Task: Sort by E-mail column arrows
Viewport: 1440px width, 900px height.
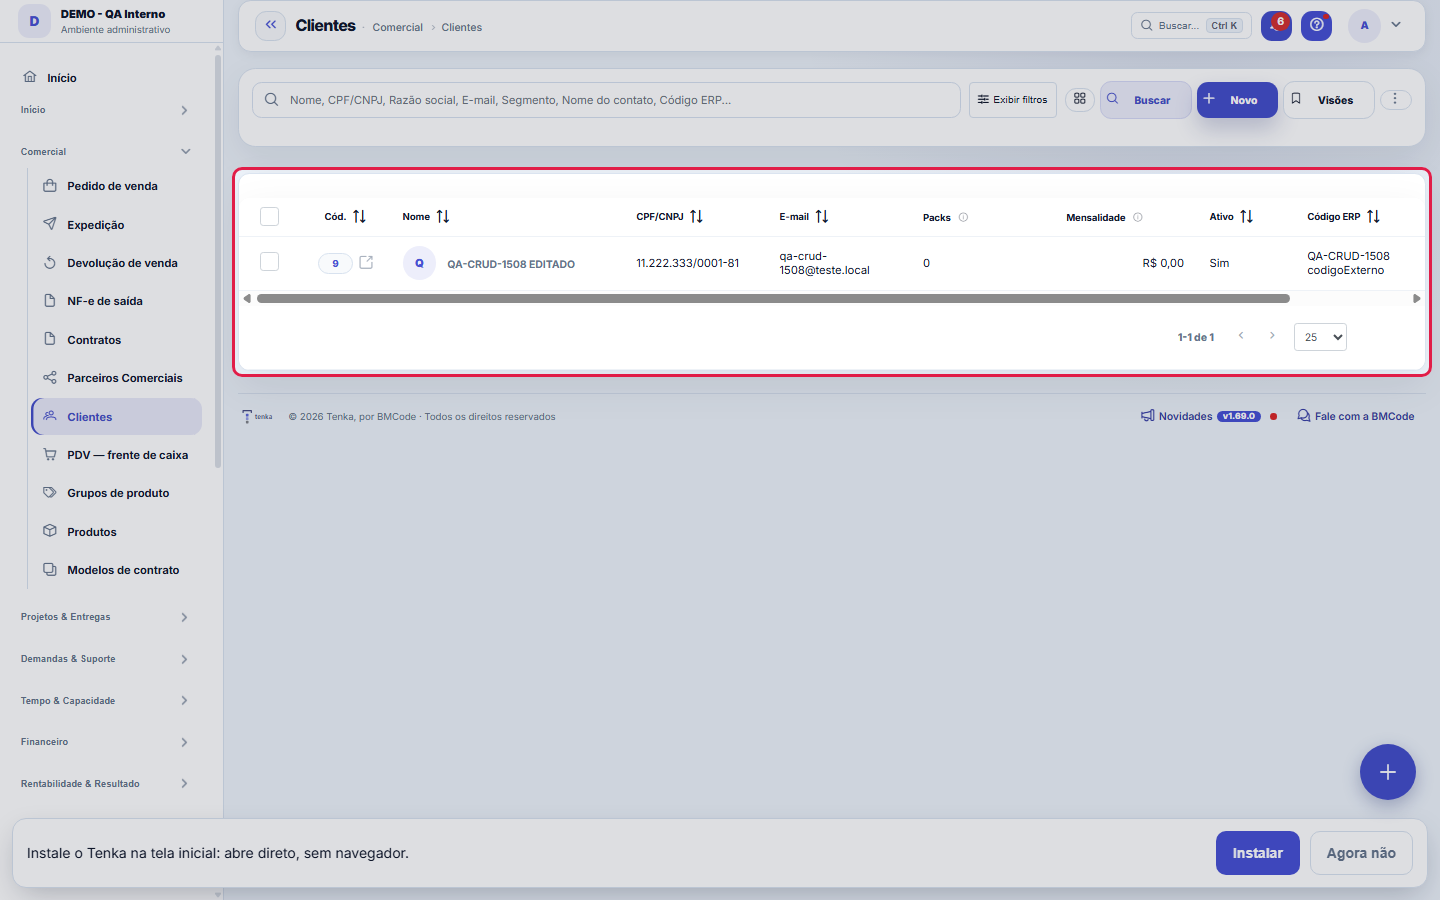Action: [822, 216]
